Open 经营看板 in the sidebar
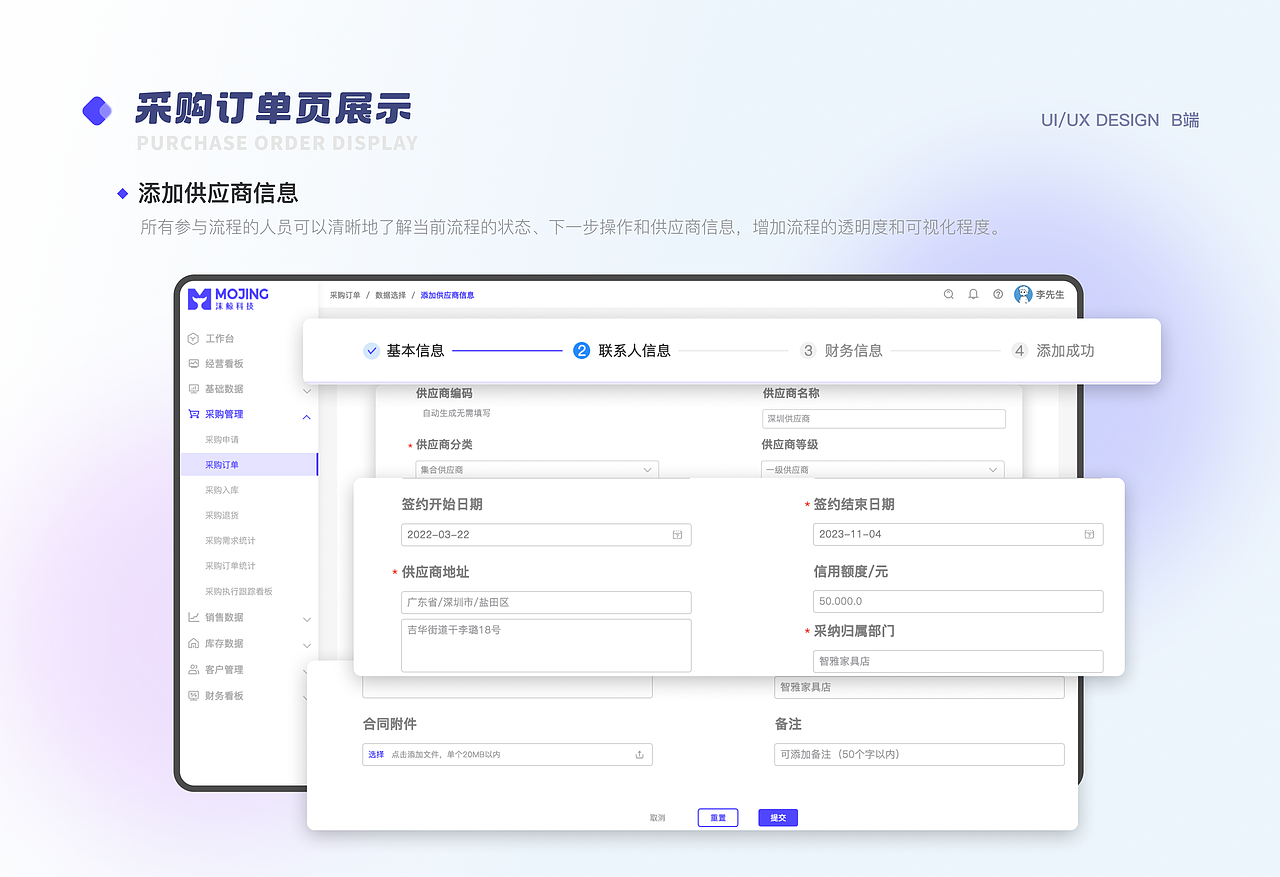The height and width of the screenshot is (877, 1280). (x=224, y=364)
